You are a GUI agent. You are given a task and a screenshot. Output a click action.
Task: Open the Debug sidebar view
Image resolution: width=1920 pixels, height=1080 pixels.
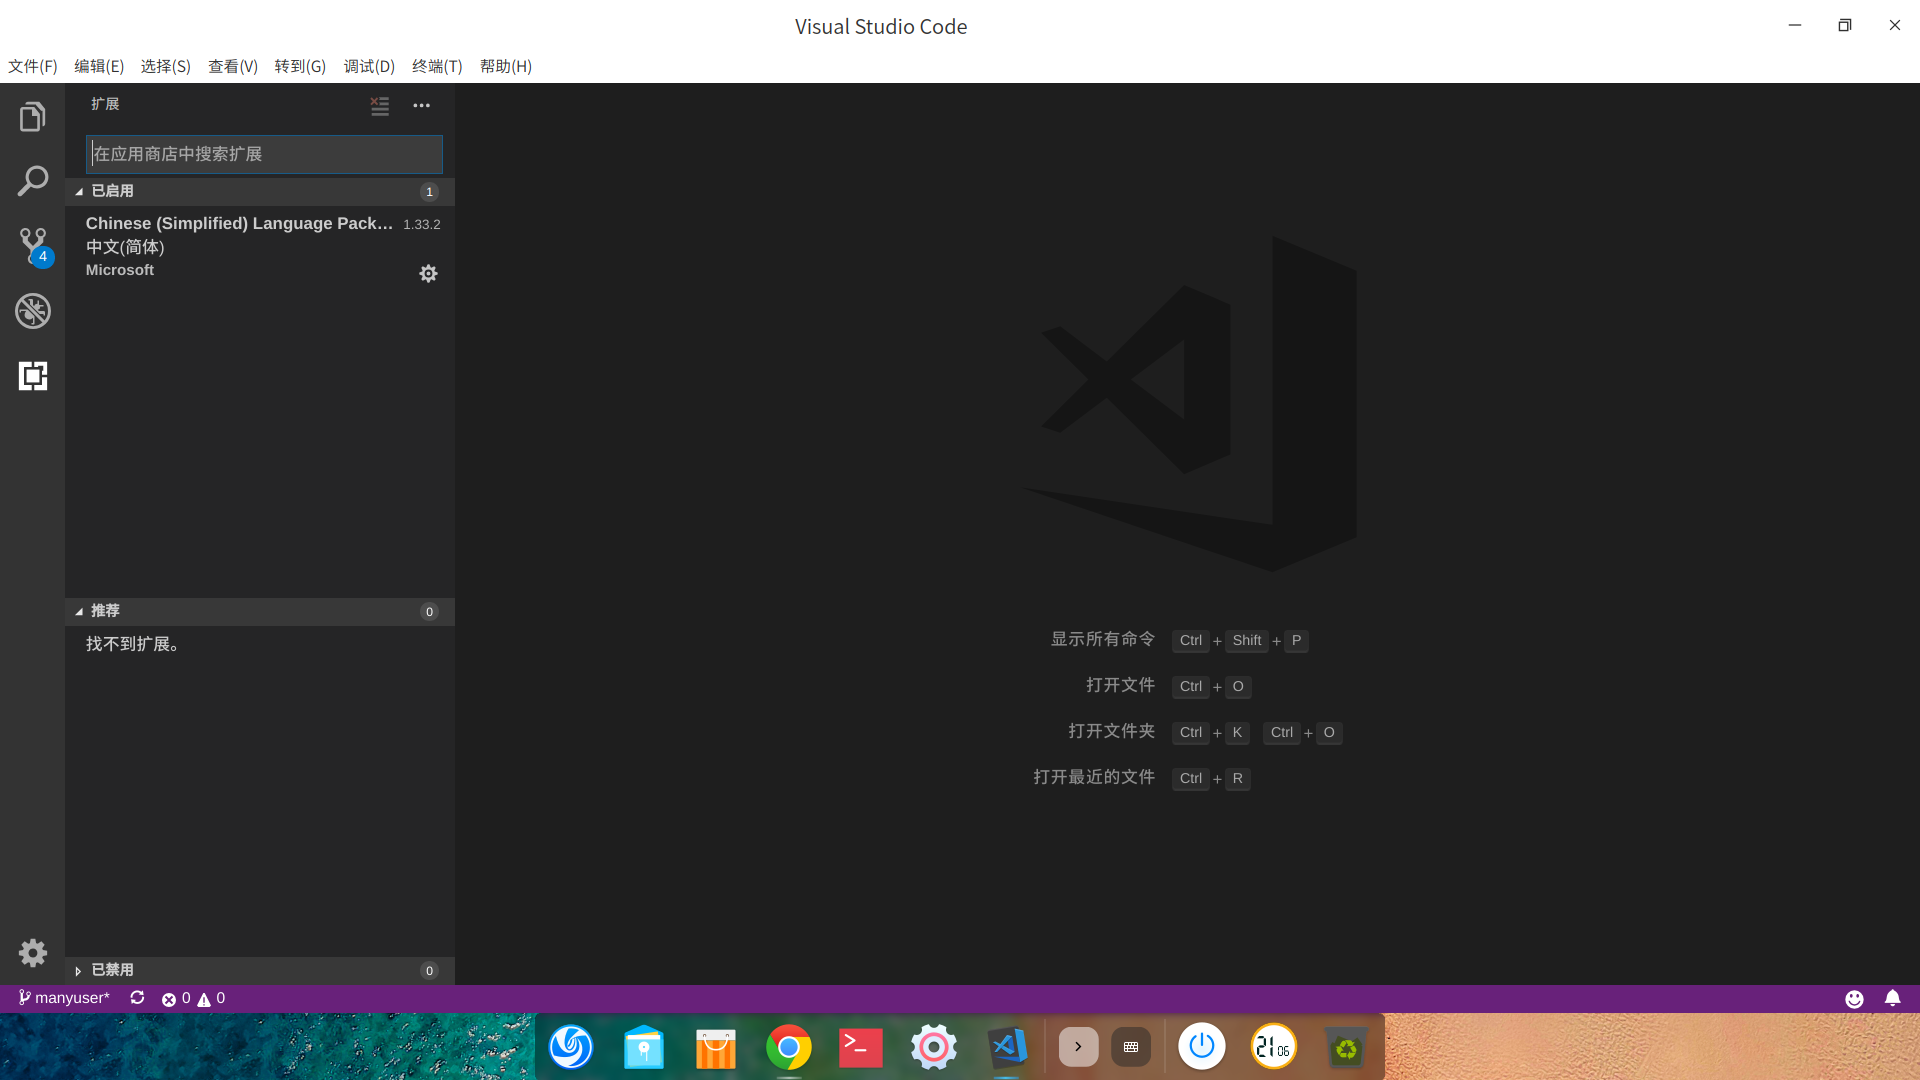pyautogui.click(x=32, y=311)
